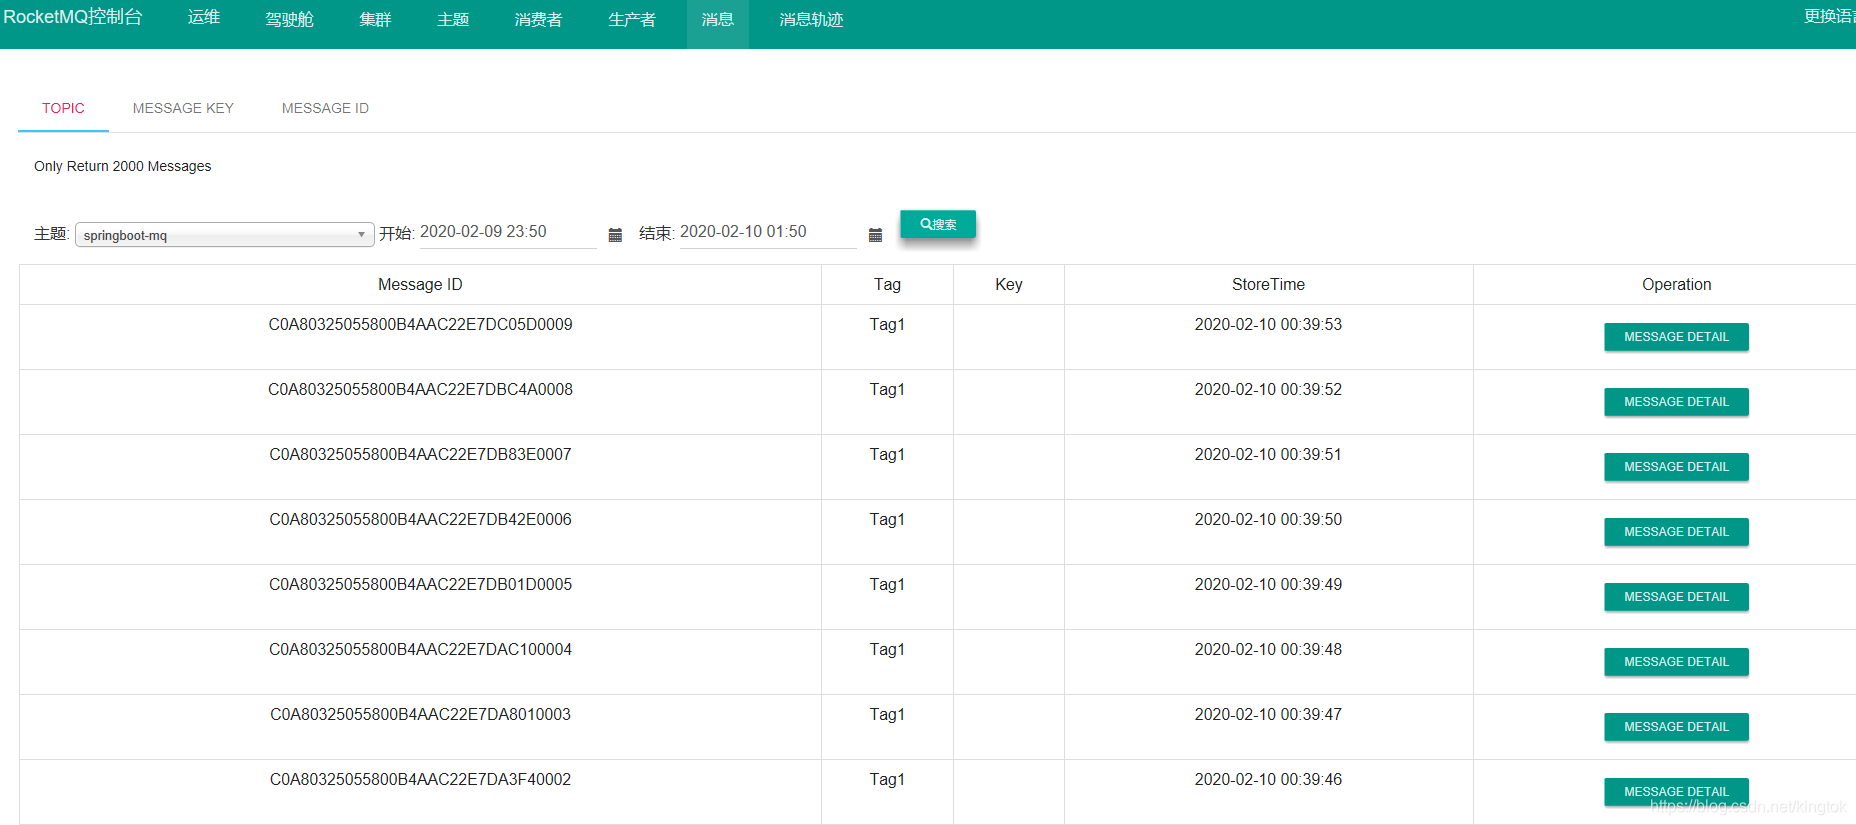1856x825 pixels.
Task: Click the Tag column header
Action: click(887, 285)
